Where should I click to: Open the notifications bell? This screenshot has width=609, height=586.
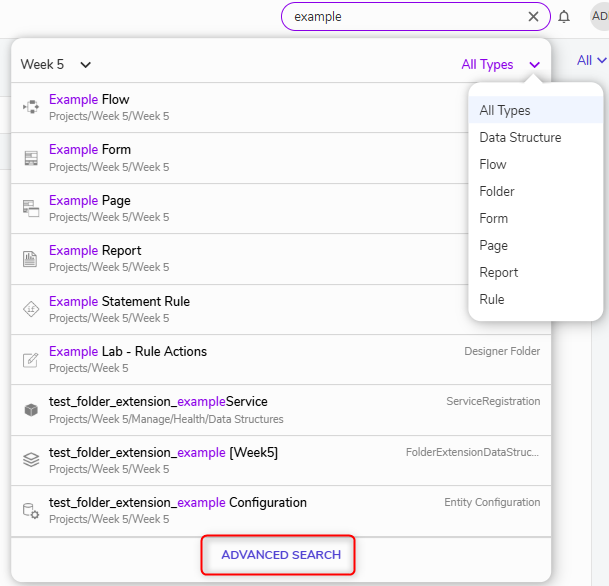pyautogui.click(x=564, y=17)
